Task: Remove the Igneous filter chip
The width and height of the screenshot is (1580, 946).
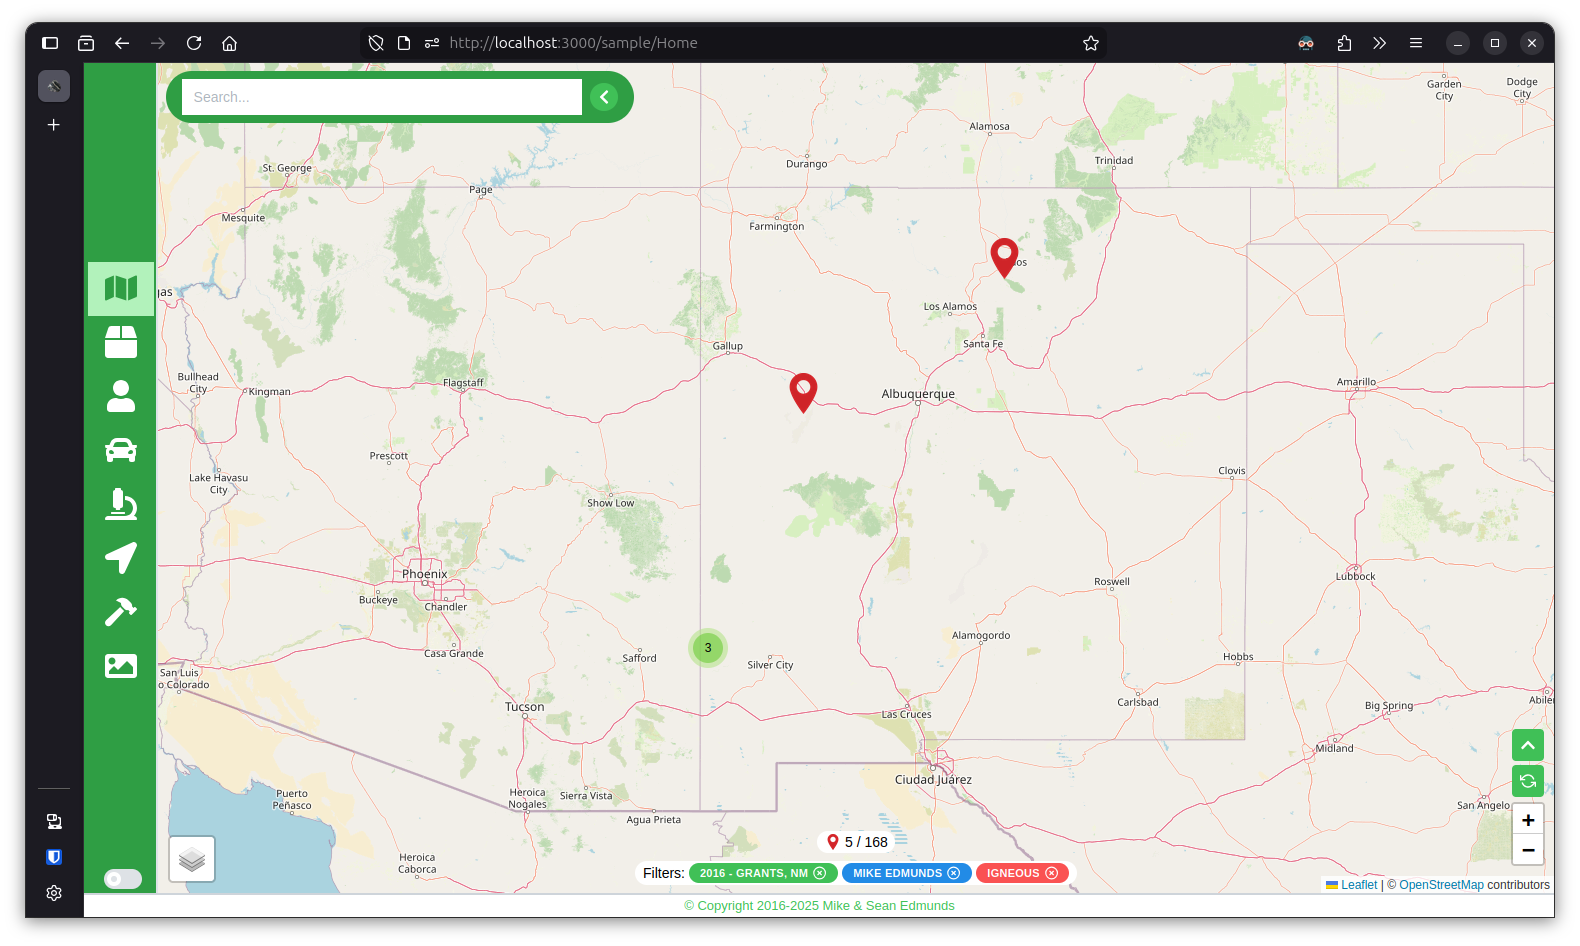Action: point(1052,873)
